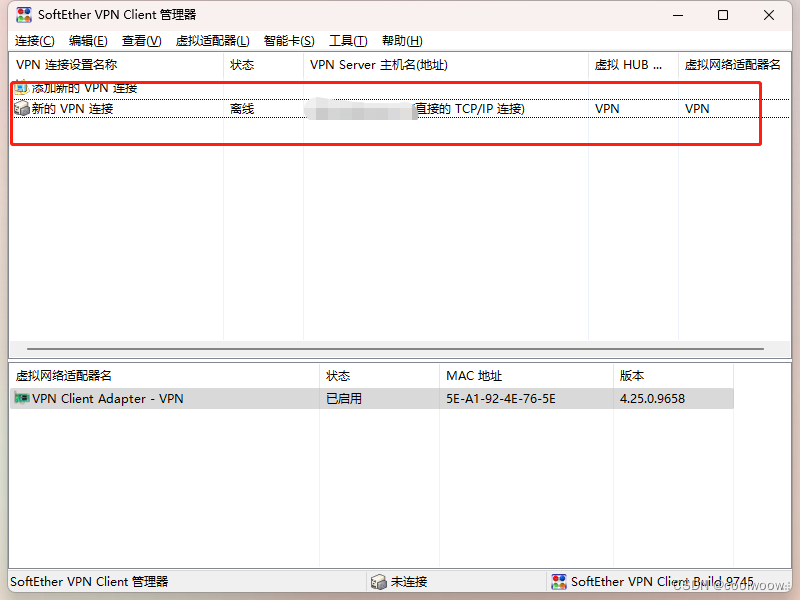The height and width of the screenshot is (600, 800).
Task: Maximize the VPN Client manager window
Action: point(723,15)
